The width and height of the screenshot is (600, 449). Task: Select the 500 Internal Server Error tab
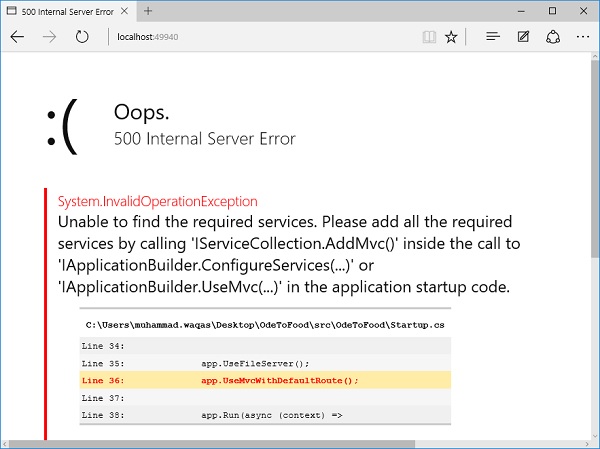(60, 10)
